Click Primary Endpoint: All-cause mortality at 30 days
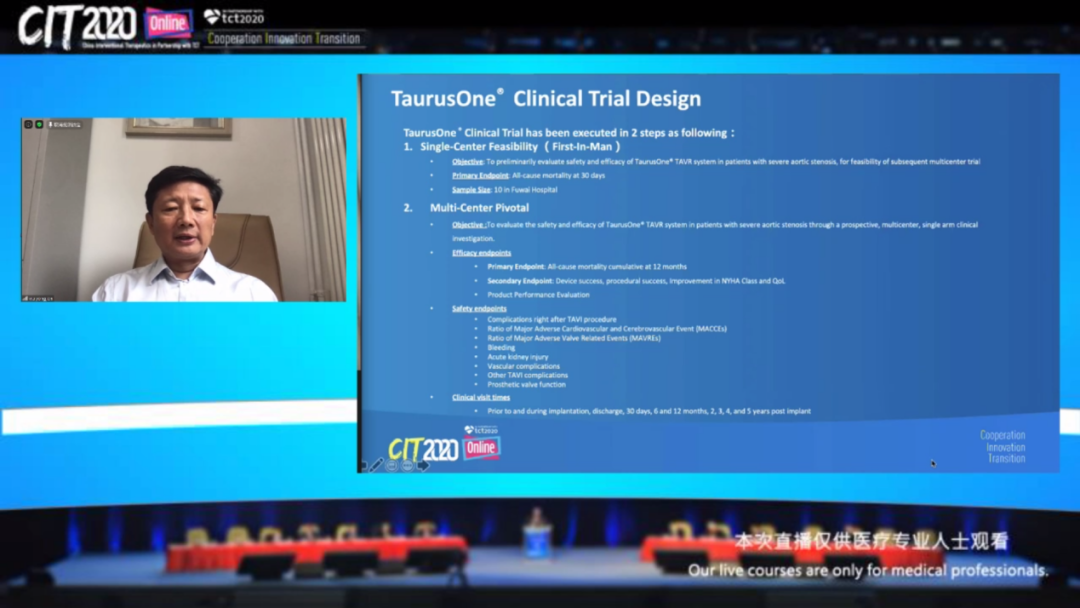Image resolution: width=1080 pixels, height=608 pixels. click(528, 176)
